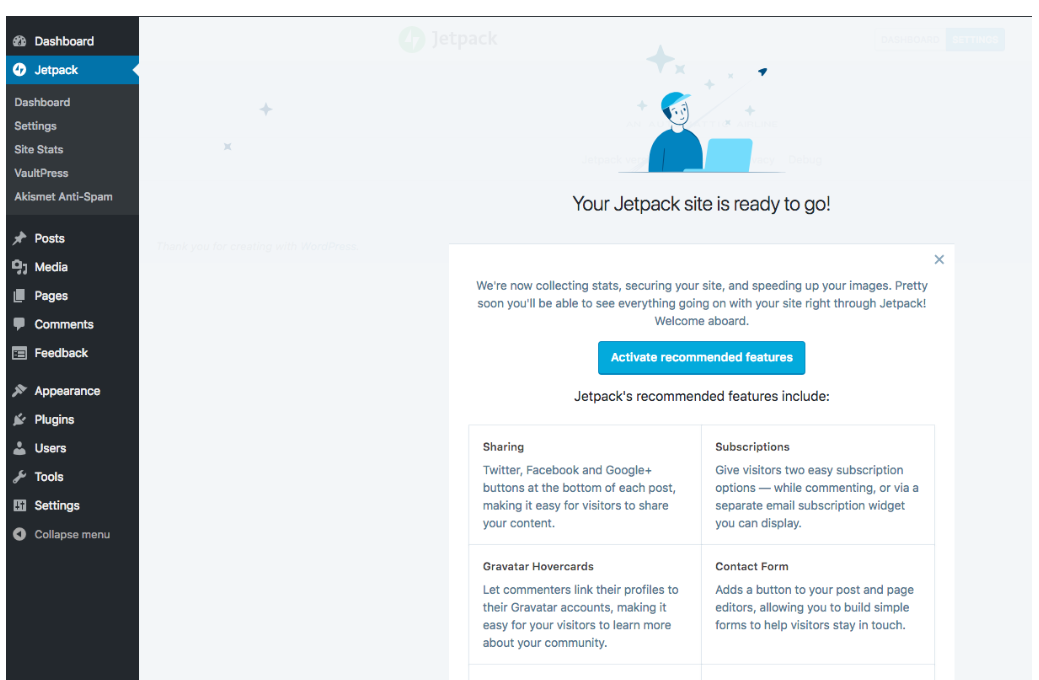Click the Appearance paintbrush icon
The image size is (1039, 680).
pos(19,391)
